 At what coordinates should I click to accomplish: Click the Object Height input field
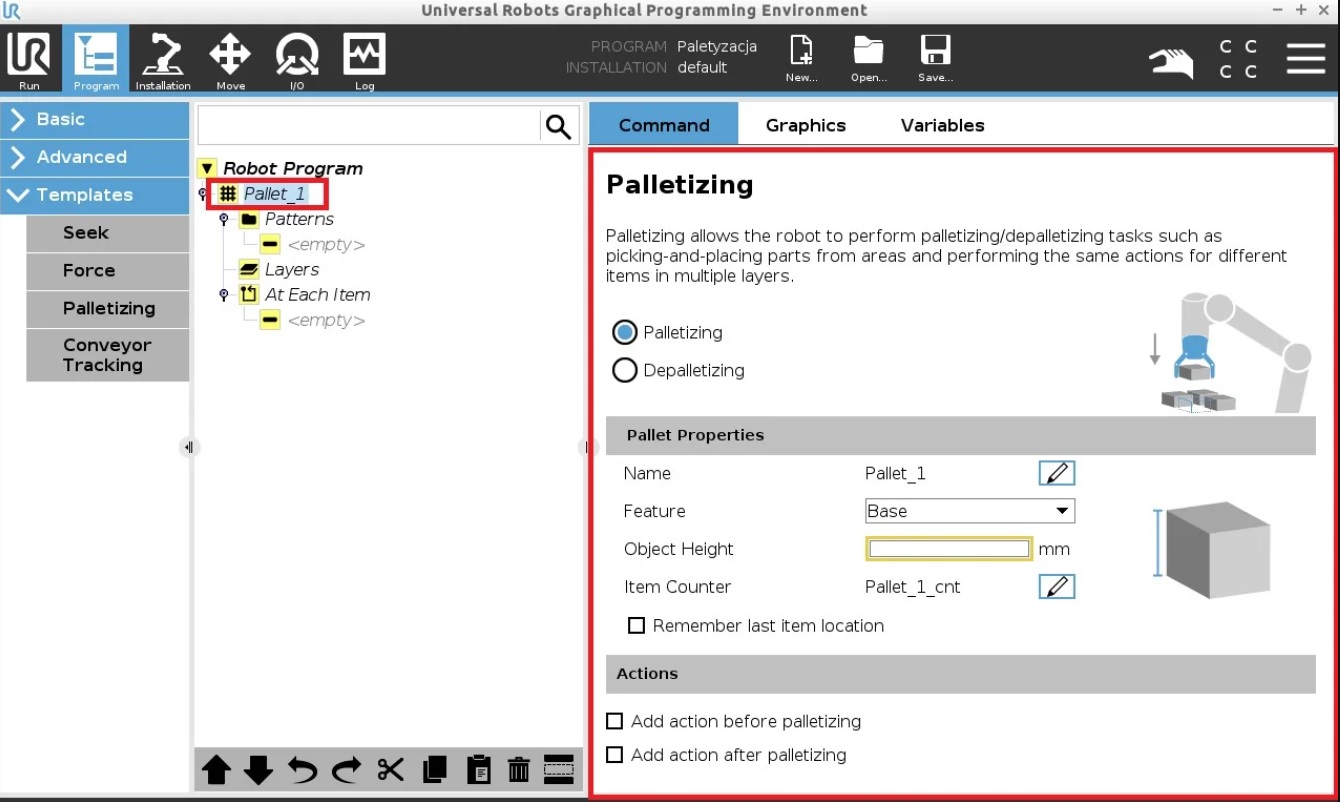[x=949, y=549]
